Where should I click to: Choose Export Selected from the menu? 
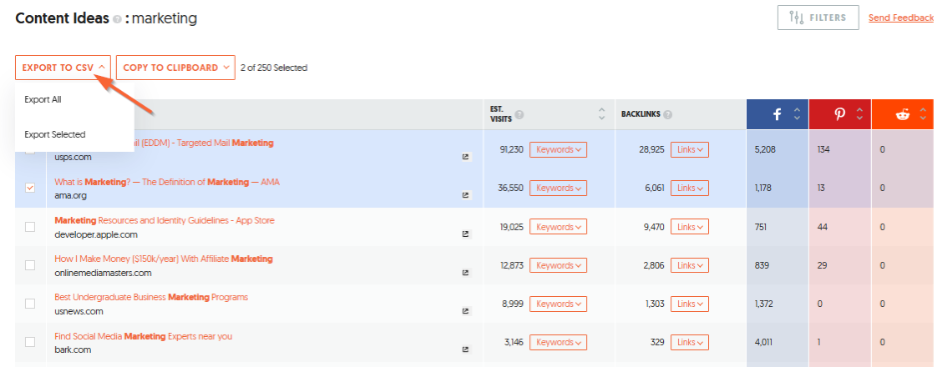[55, 135]
